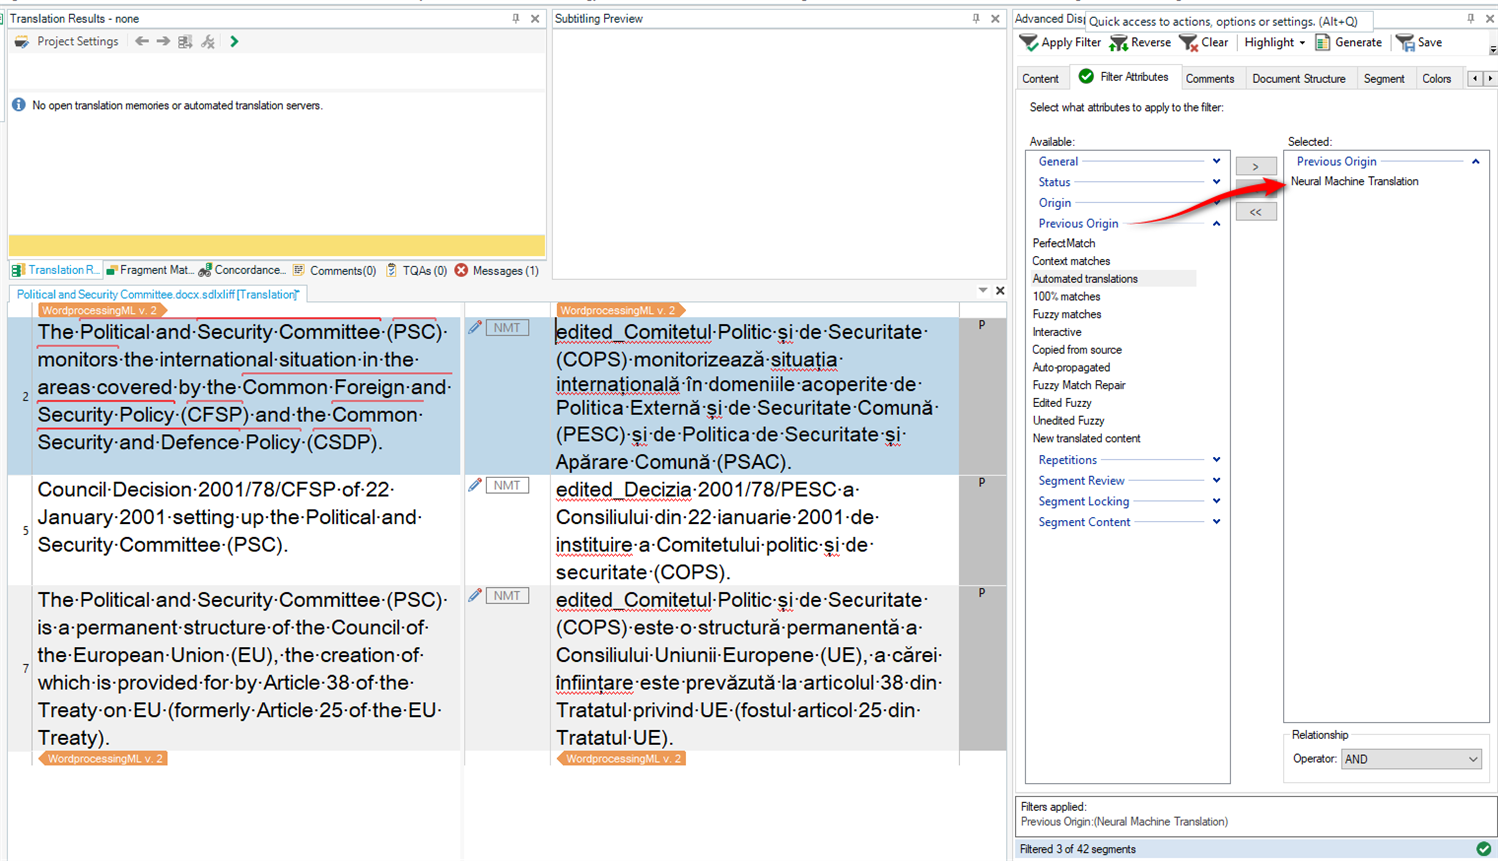Click the blue info icon beside no-memories message

tap(18, 105)
